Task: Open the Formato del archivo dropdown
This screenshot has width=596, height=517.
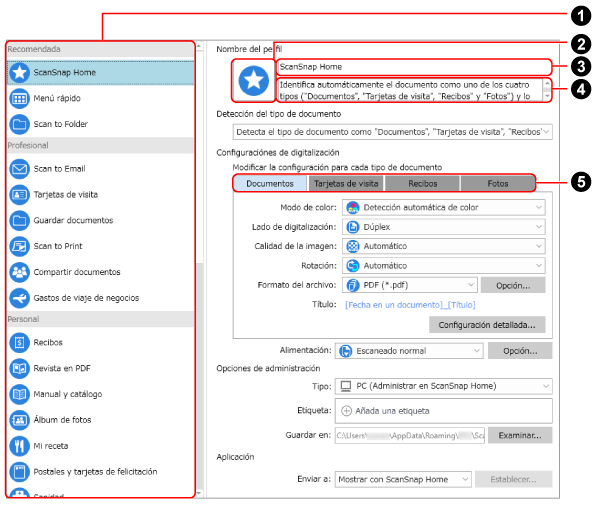Action: coord(410,285)
